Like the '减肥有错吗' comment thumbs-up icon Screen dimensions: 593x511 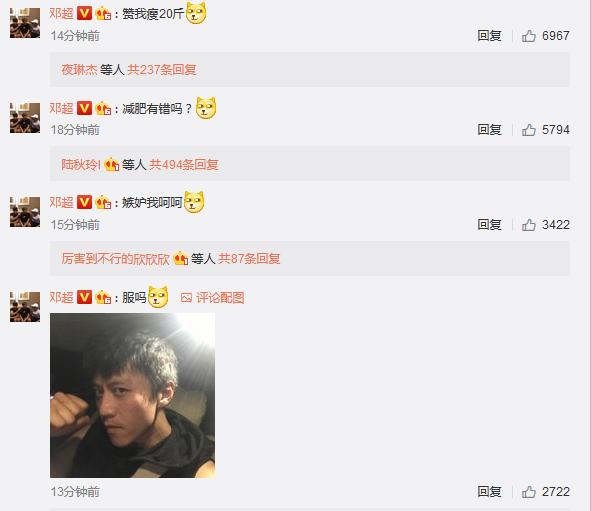(x=529, y=130)
